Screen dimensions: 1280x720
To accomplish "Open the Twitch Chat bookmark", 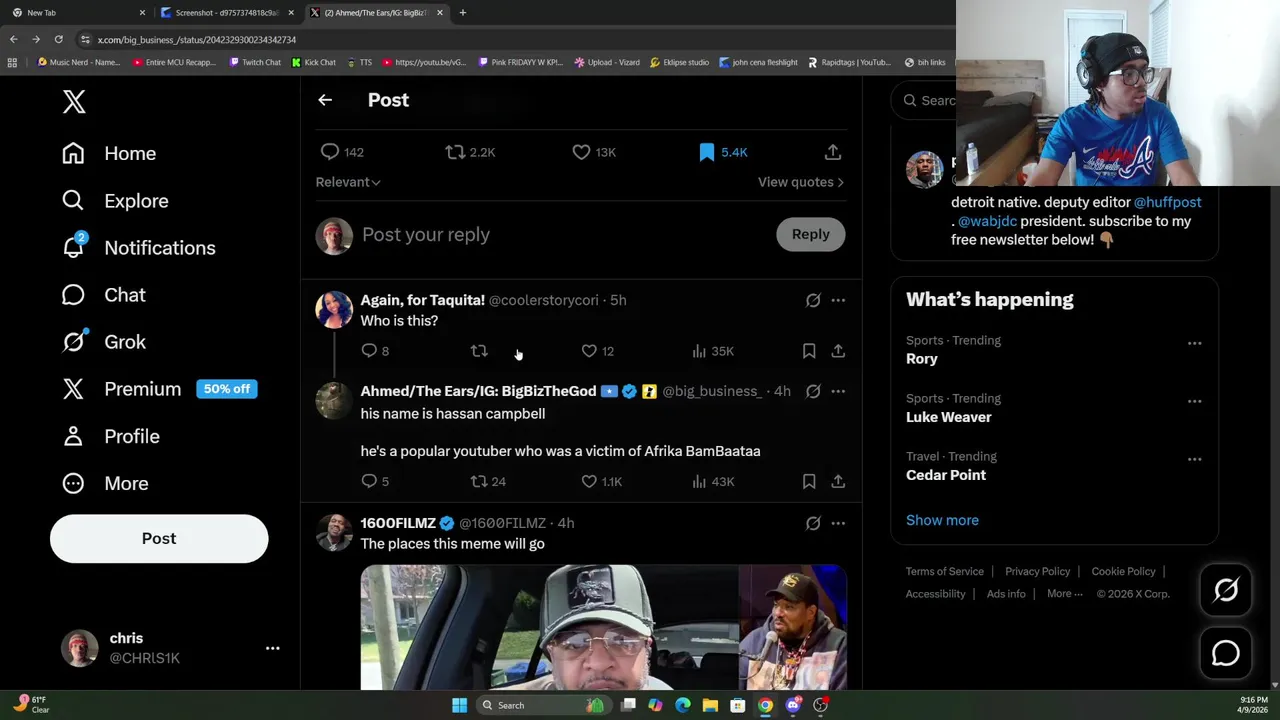I will [x=255, y=62].
